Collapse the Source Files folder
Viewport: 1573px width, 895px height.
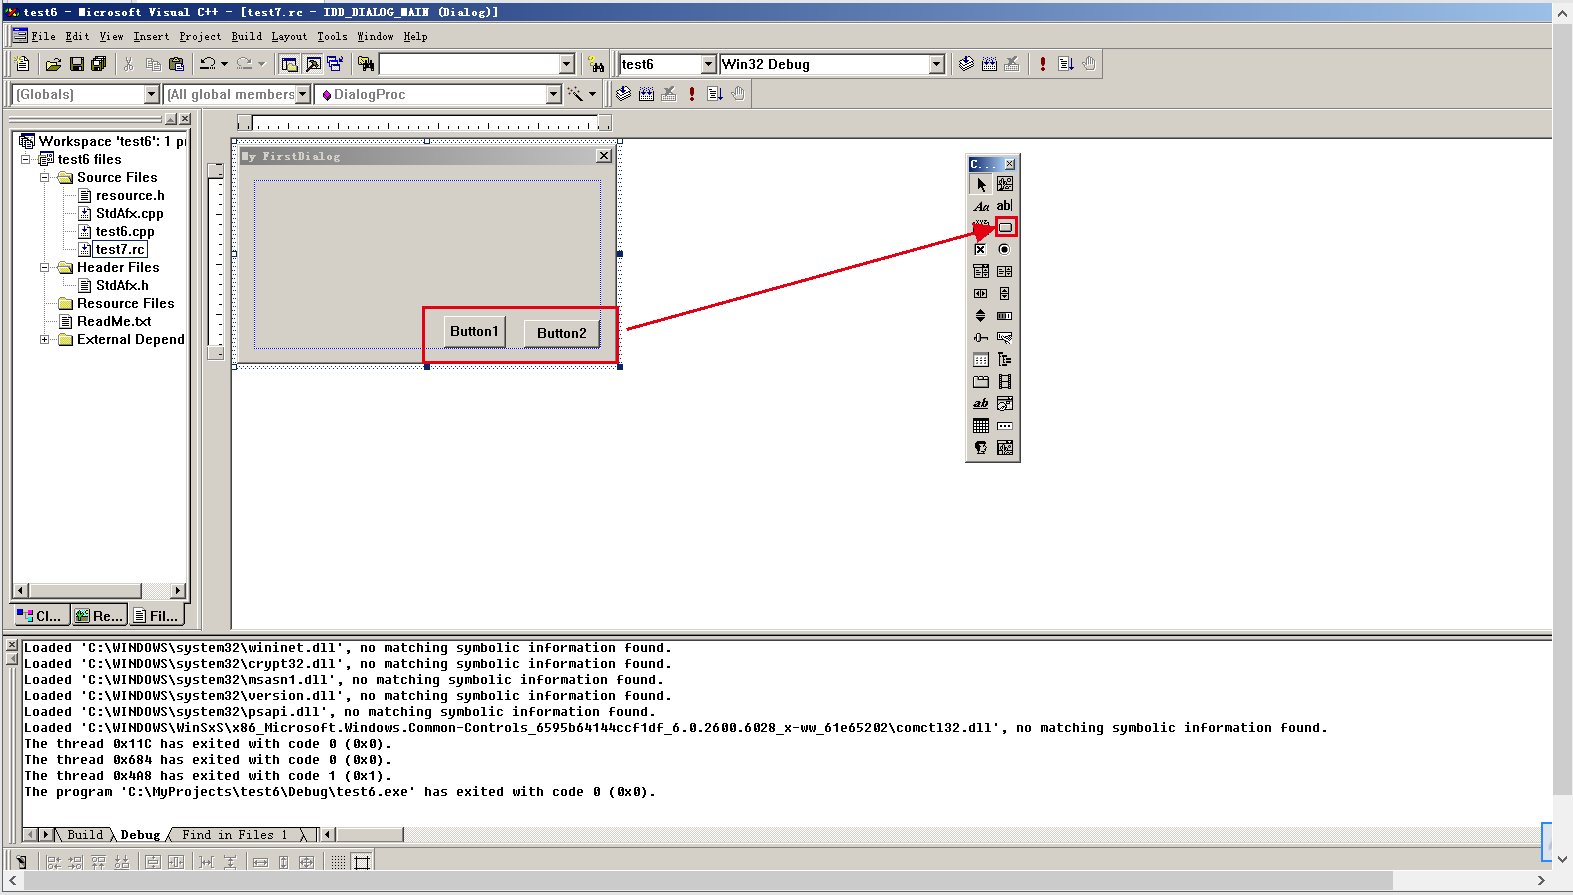[x=44, y=178]
